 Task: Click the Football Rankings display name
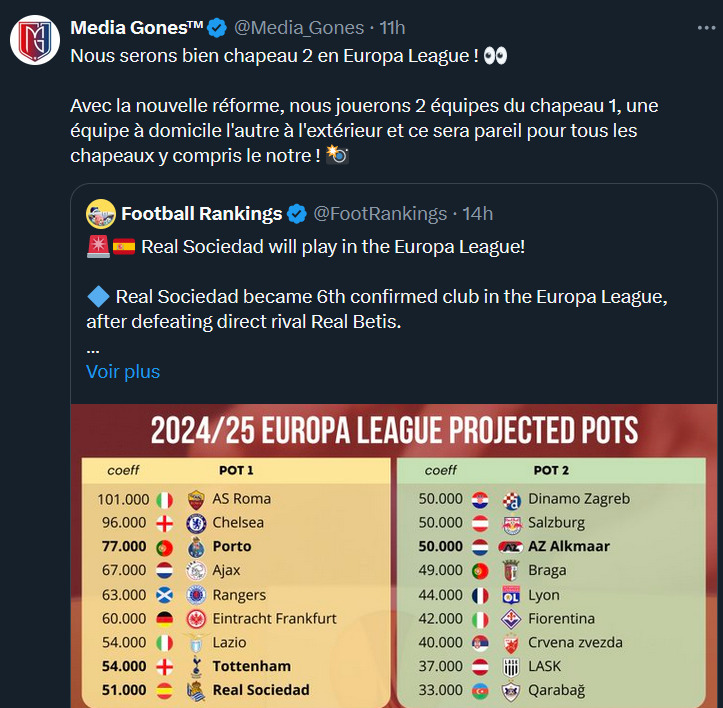pos(201,214)
